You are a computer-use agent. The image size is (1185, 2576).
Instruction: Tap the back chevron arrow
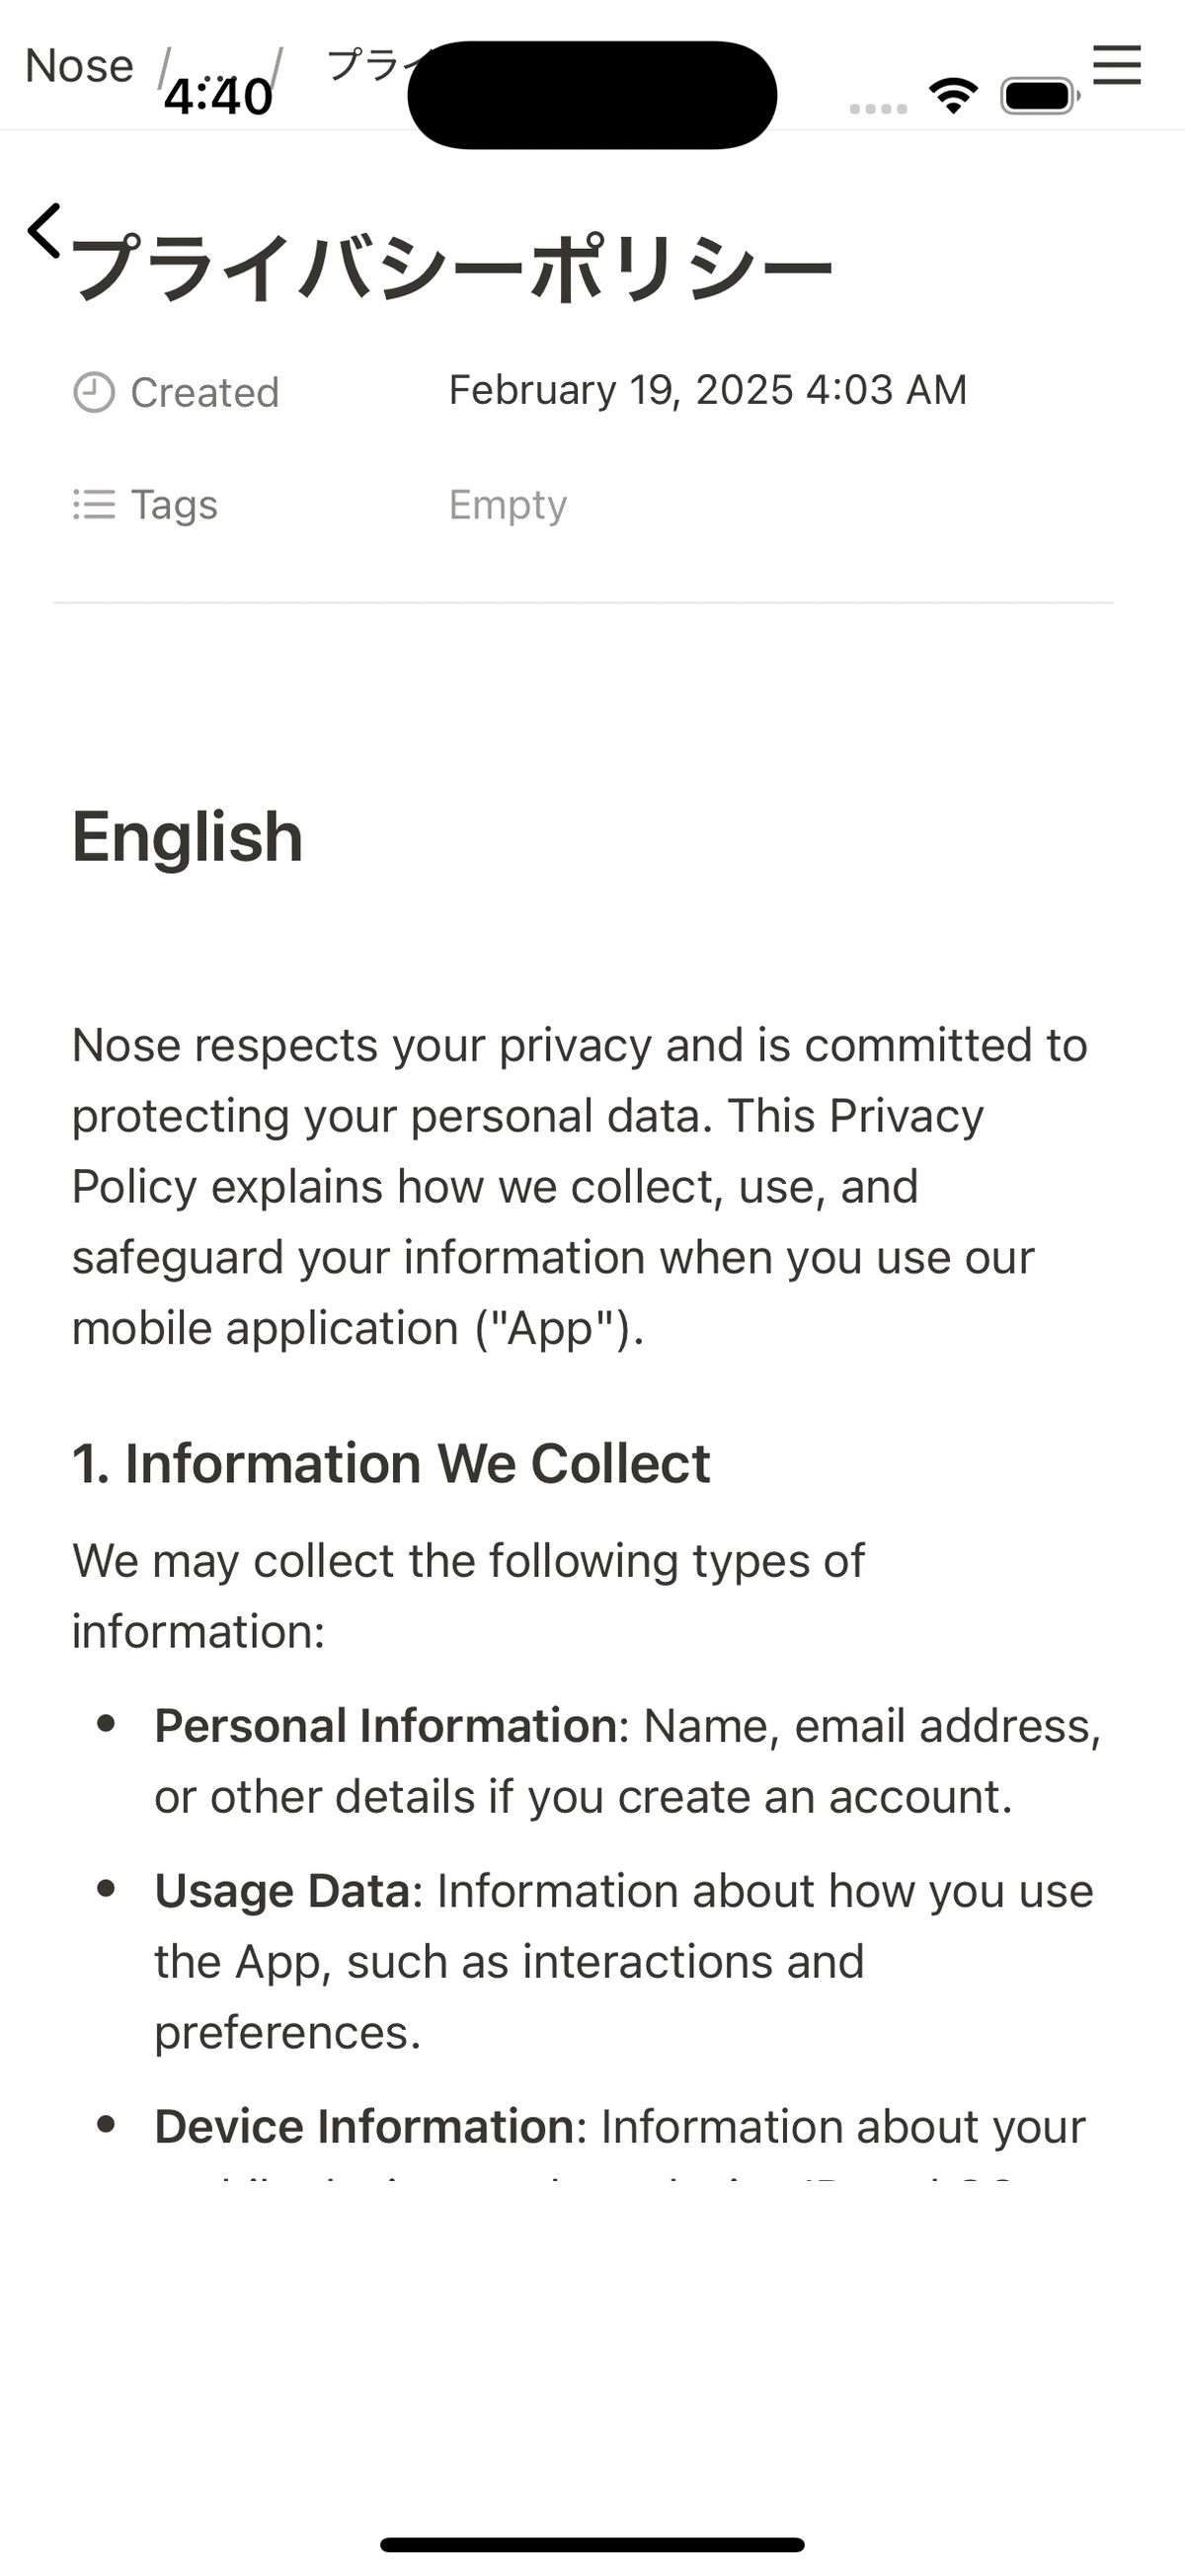[x=44, y=231]
